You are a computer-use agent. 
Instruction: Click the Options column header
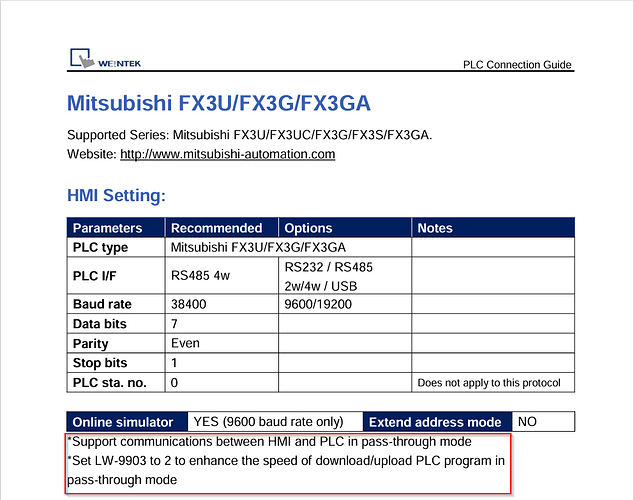pos(345,228)
